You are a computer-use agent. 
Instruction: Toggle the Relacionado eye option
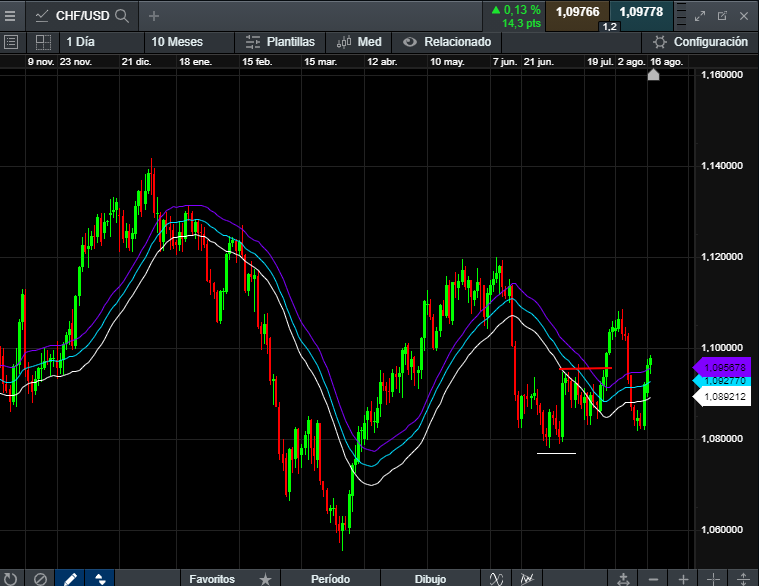pos(447,42)
